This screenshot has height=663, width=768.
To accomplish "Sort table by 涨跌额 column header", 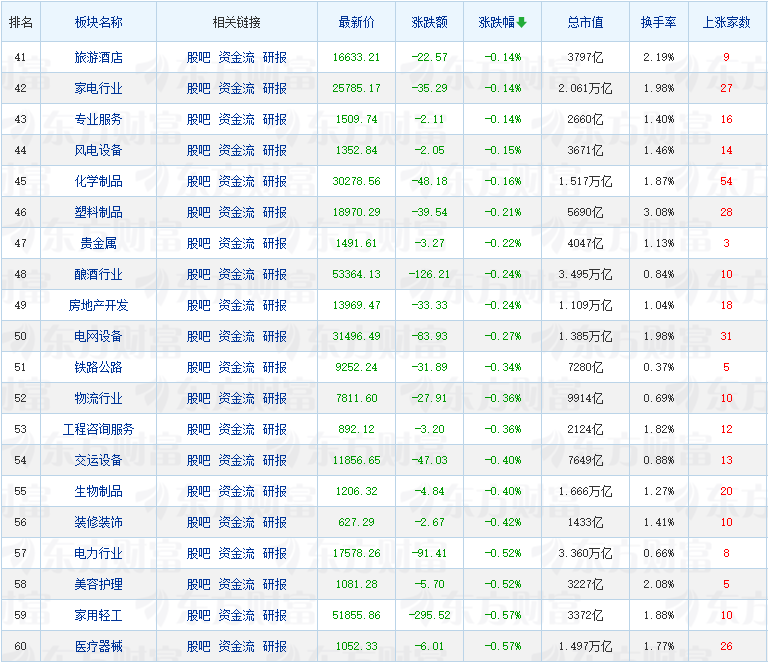I will [x=429, y=22].
